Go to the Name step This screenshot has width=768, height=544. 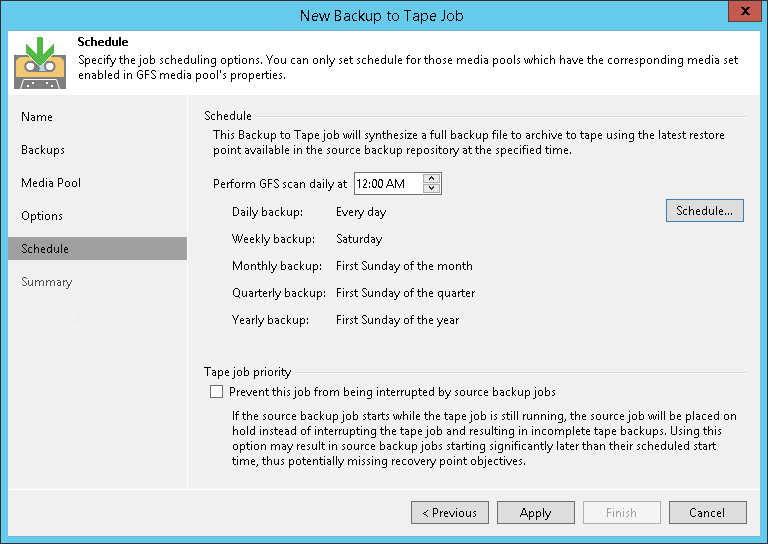point(37,117)
